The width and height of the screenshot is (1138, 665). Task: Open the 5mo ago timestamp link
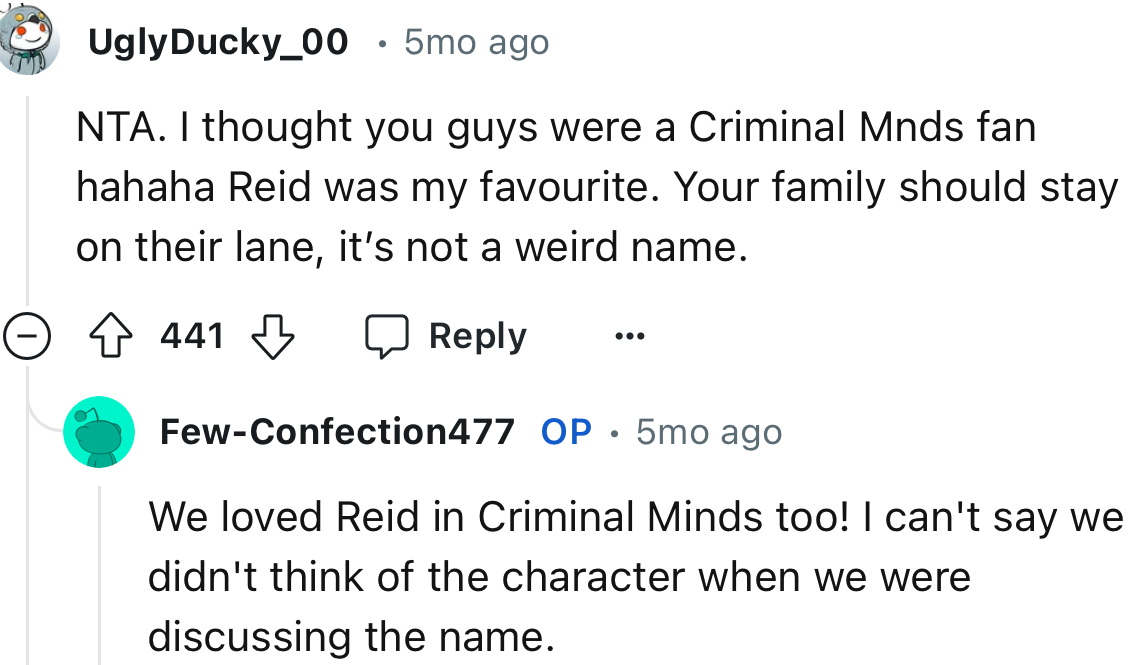click(x=476, y=41)
